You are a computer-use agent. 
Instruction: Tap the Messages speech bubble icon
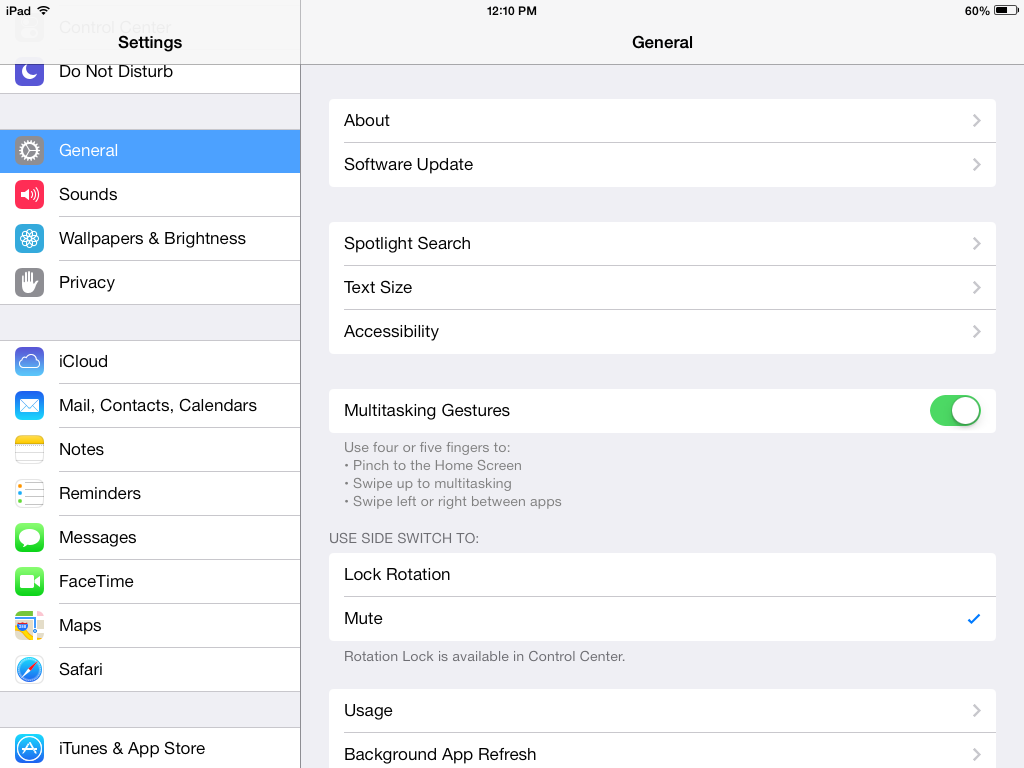[x=29, y=537]
